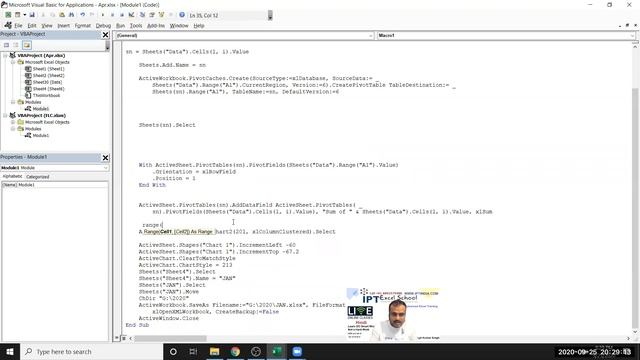640x360 pixels.
Task: Click the Copy toolbar icon
Action: (x=53, y=15)
